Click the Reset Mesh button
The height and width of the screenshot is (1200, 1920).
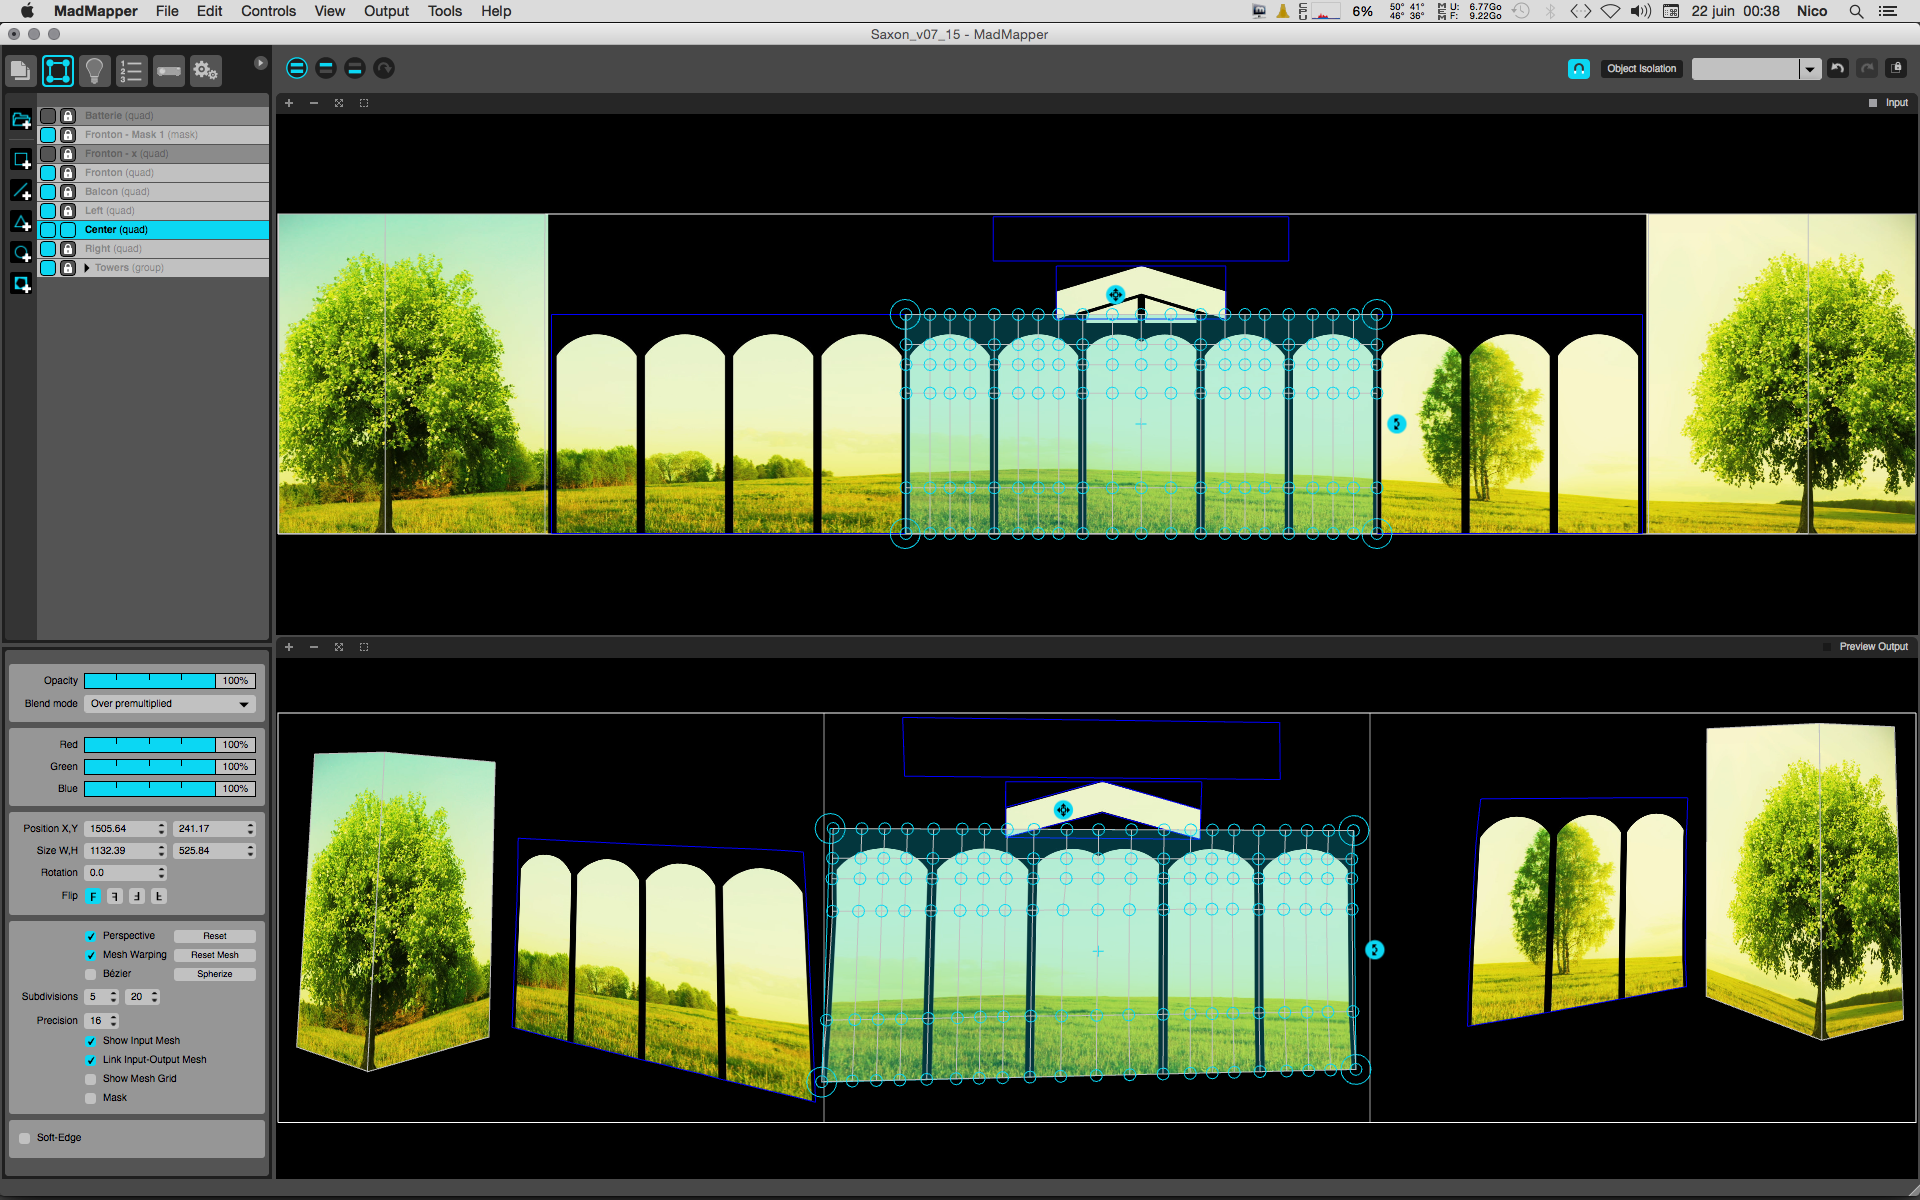tap(215, 955)
